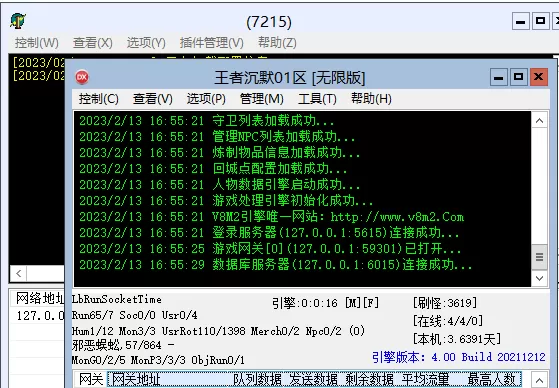Open 控制(W) menu in 7215 window

[x=37, y=43]
